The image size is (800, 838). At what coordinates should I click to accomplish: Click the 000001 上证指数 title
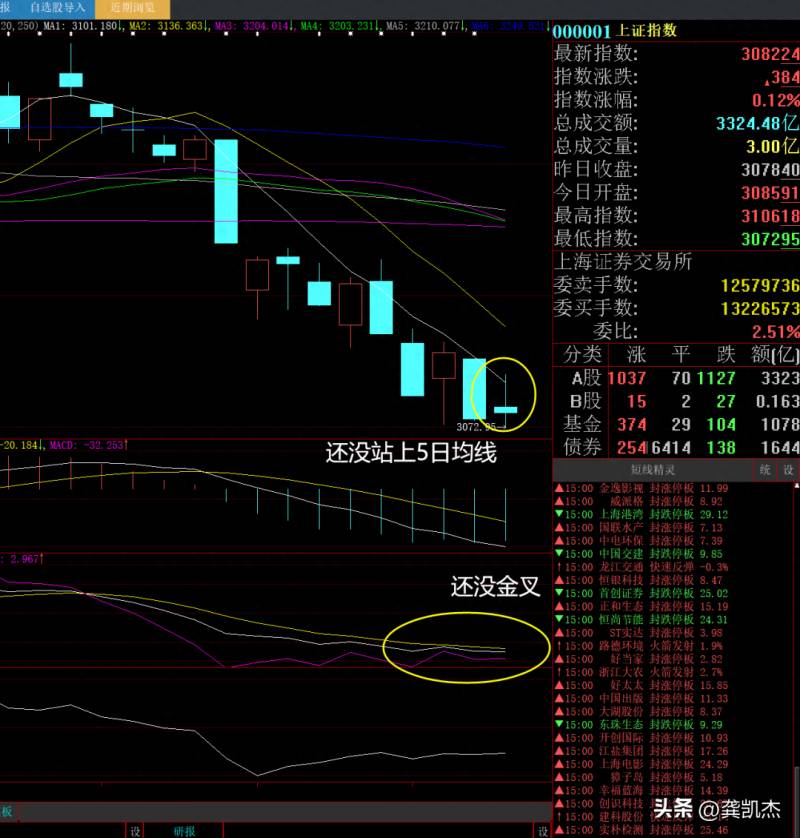coord(615,31)
